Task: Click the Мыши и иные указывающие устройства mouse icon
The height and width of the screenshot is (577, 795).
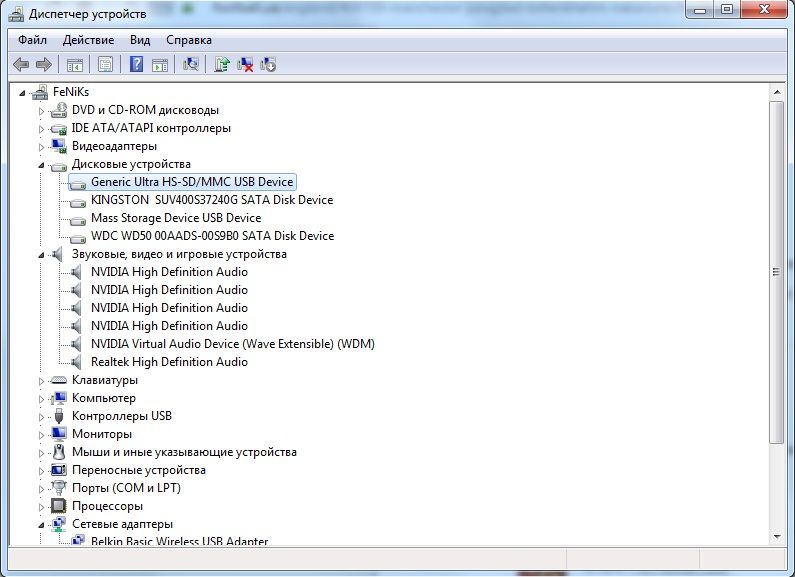Action: point(59,452)
